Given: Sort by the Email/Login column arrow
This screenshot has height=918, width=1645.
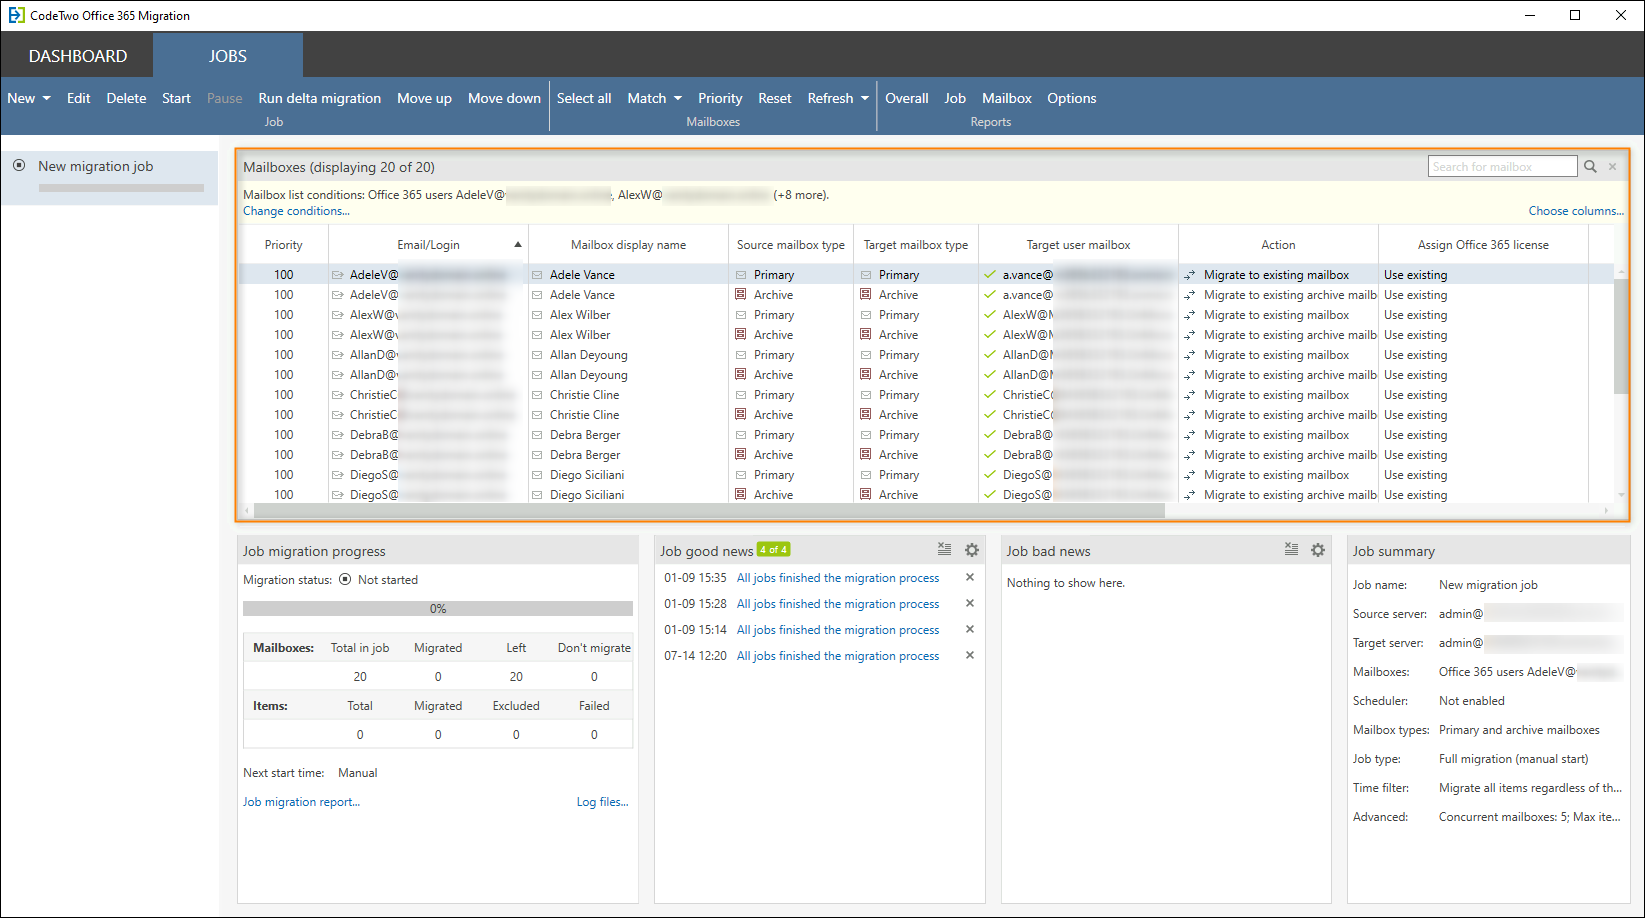Looking at the screenshot, I should [x=518, y=244].
